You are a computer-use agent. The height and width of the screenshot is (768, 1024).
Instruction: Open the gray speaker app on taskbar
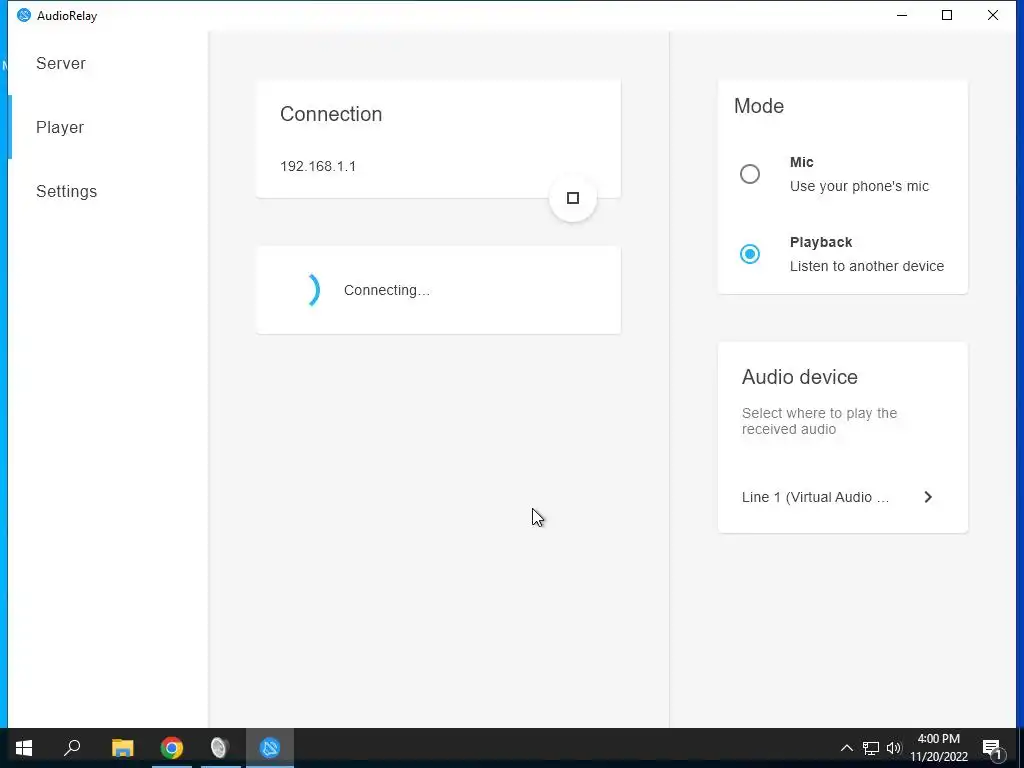tap(220, 748)
